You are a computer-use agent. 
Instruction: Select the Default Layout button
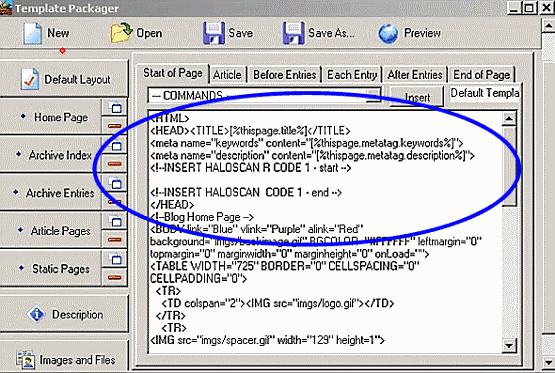pyautogui.click(x=64, y=79)
